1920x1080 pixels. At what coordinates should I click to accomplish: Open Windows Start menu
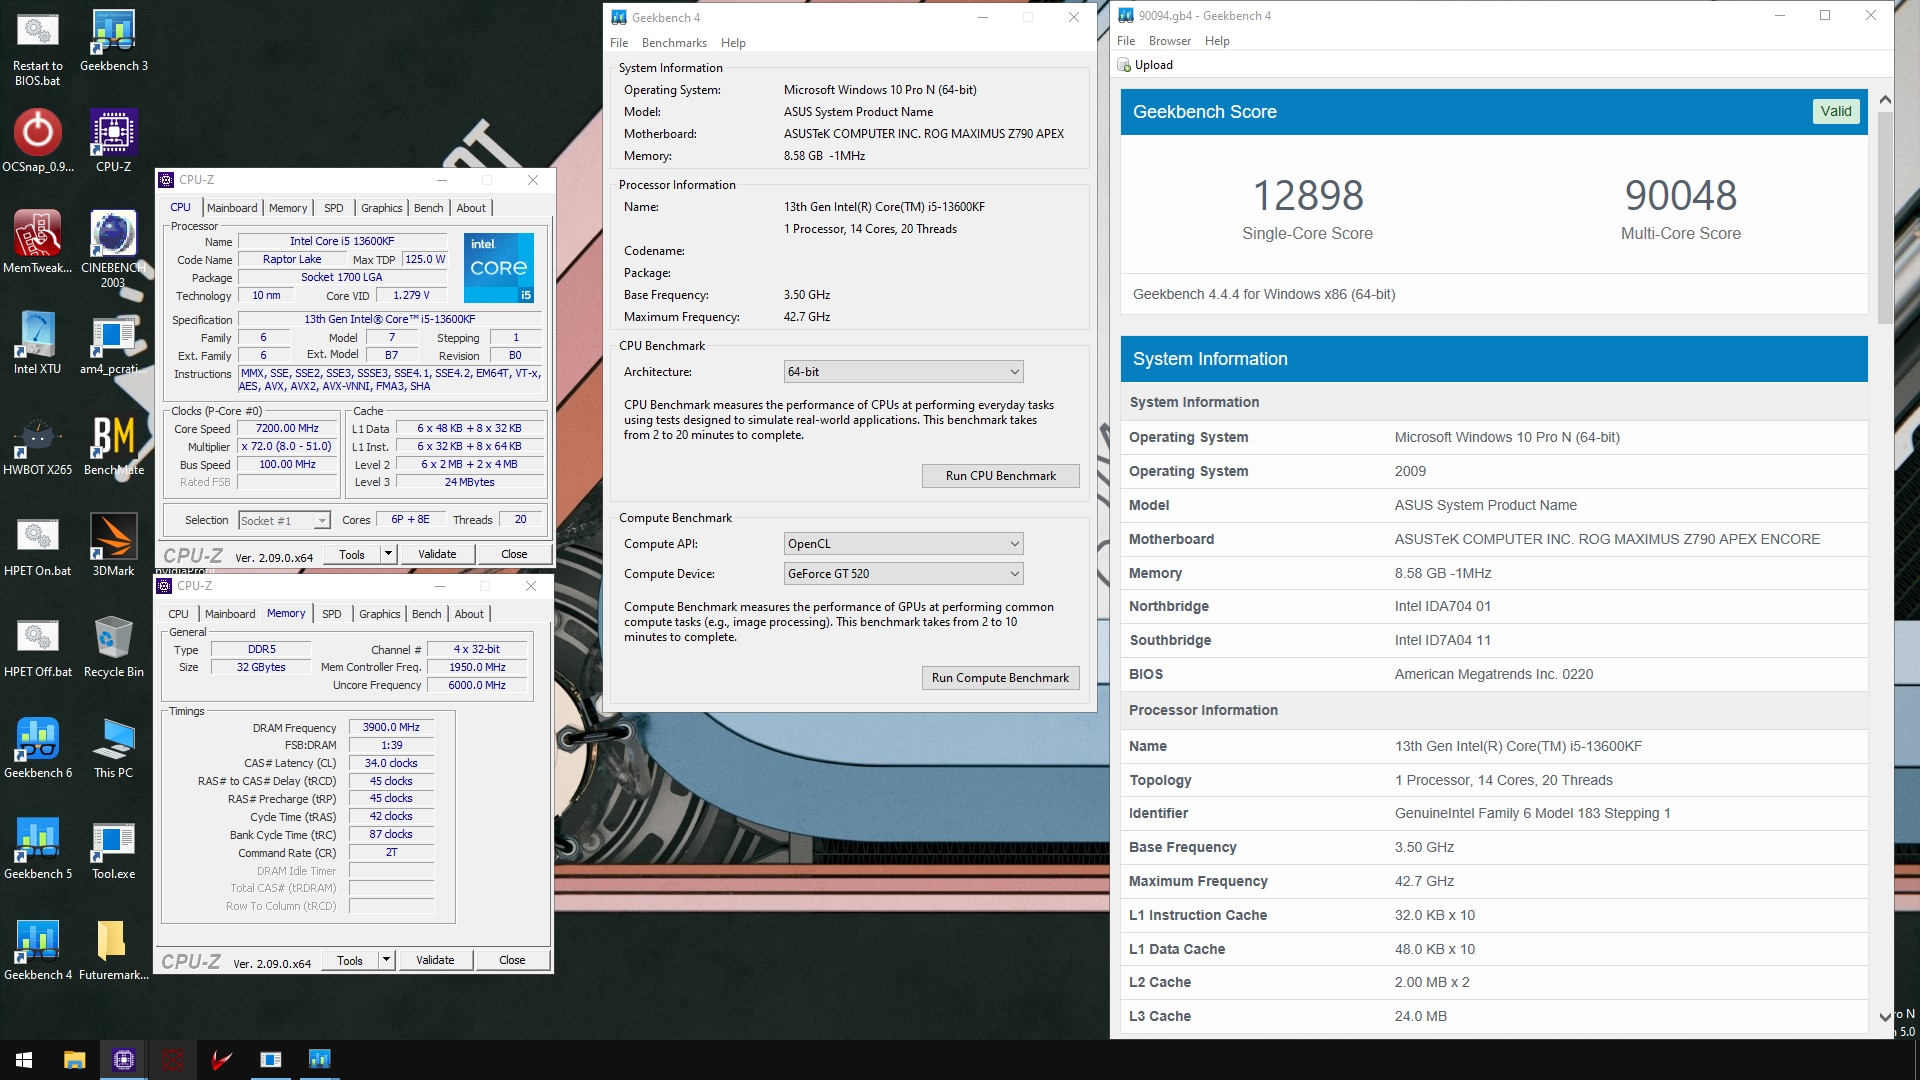click(x=24, y=1060)
